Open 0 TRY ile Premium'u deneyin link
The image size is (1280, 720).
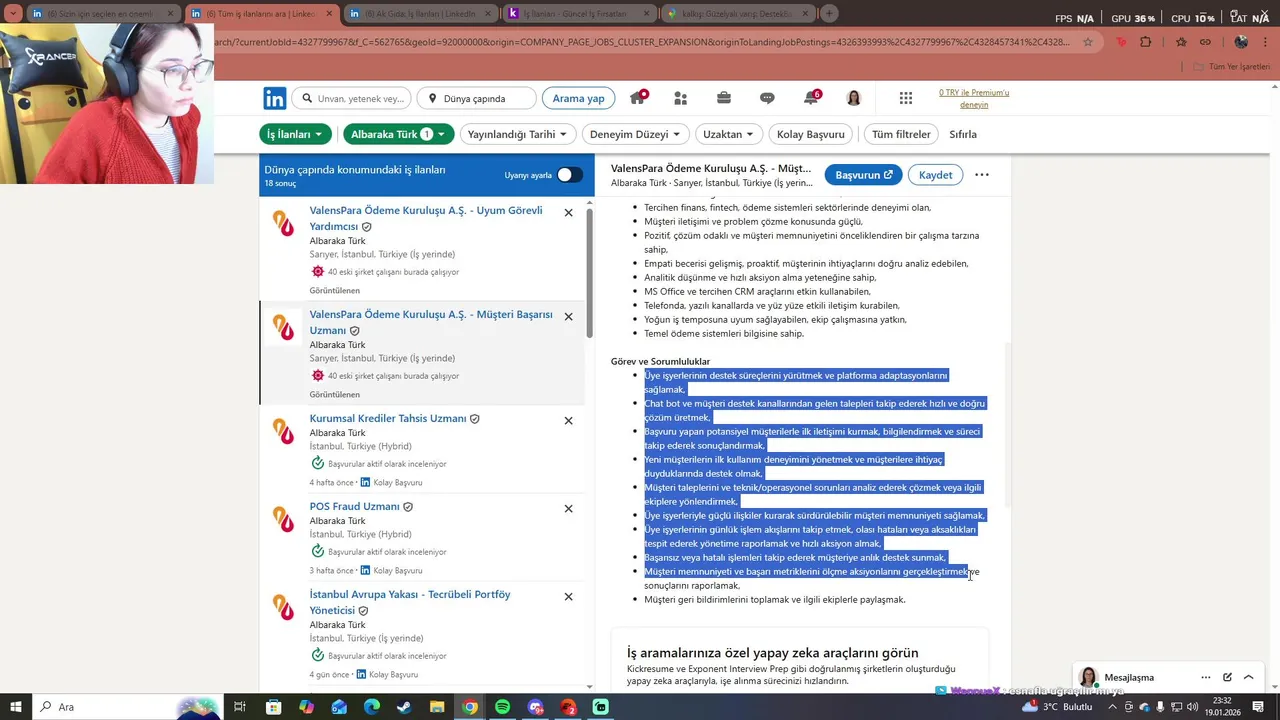[974, 98]
